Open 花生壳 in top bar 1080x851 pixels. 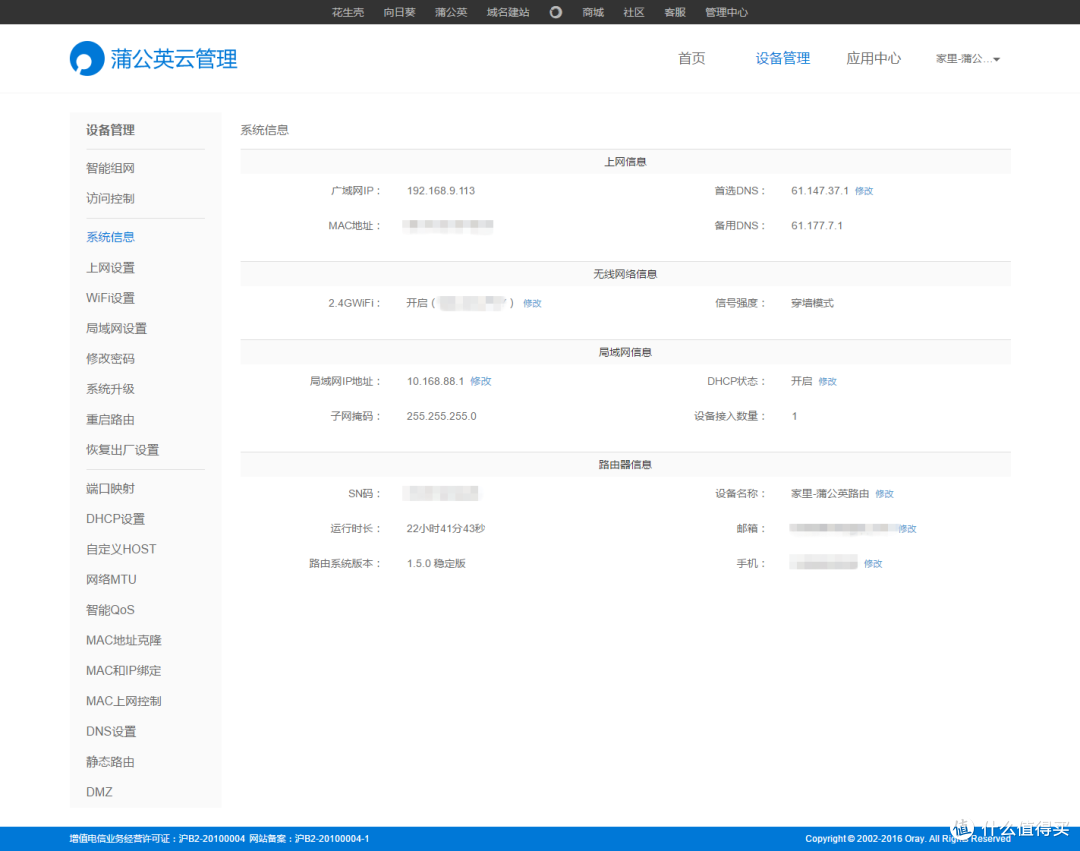click(x=348, y=12)
